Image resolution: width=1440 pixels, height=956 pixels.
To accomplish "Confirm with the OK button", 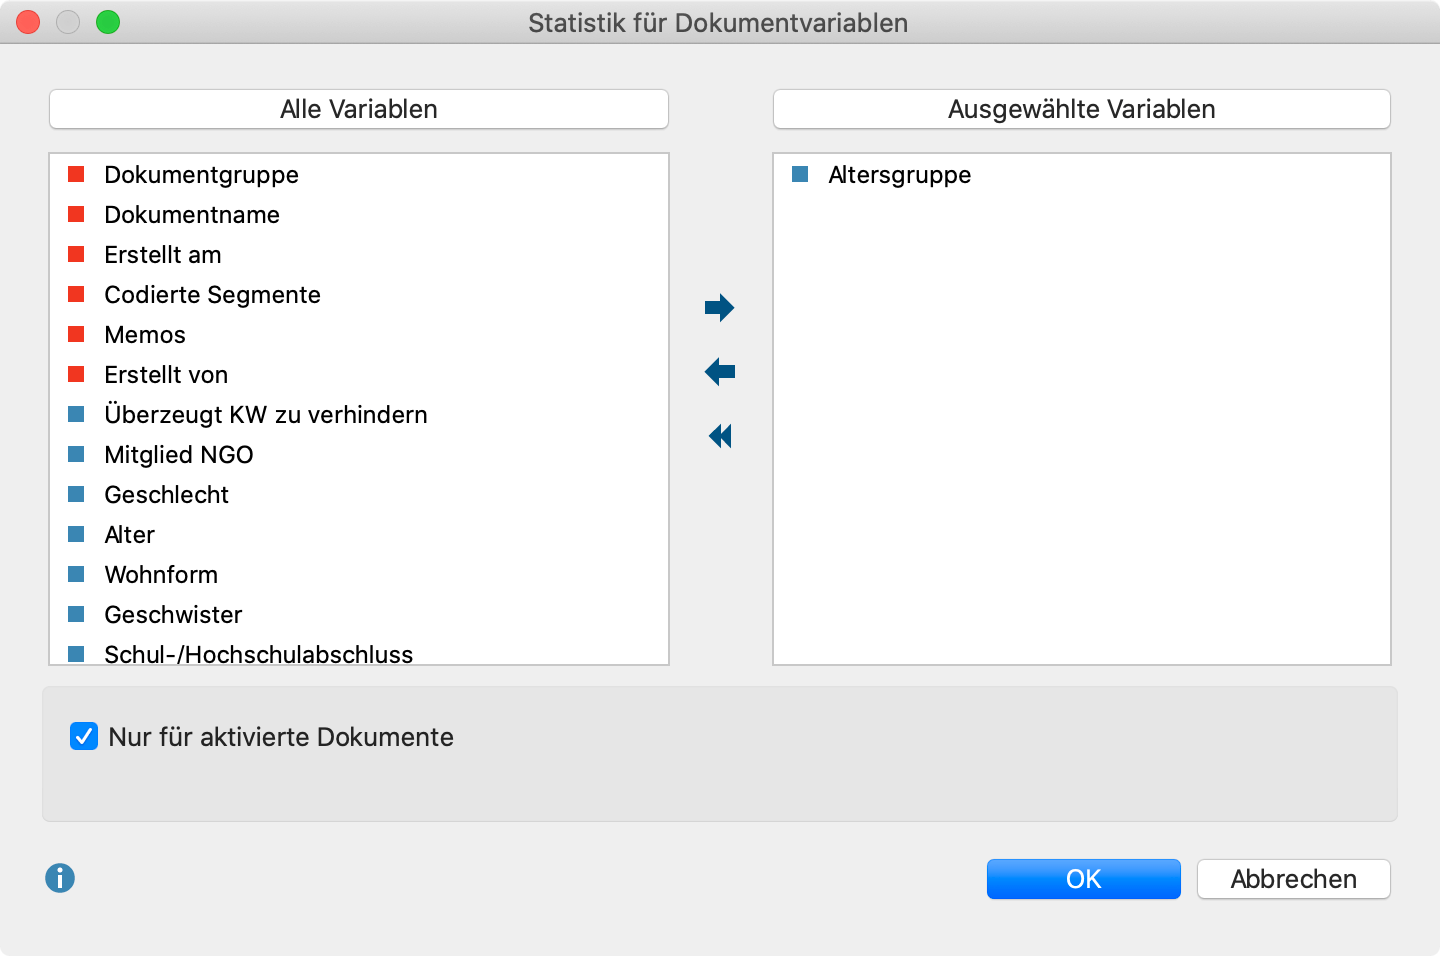I will [1084, 879].
